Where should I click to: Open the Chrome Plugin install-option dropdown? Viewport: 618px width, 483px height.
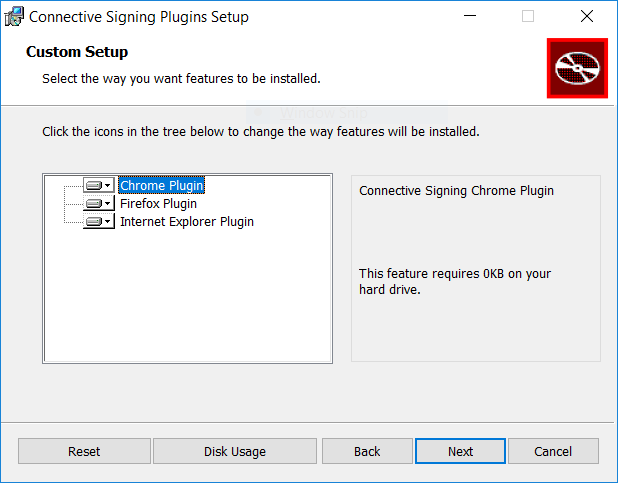coord(98,185)
